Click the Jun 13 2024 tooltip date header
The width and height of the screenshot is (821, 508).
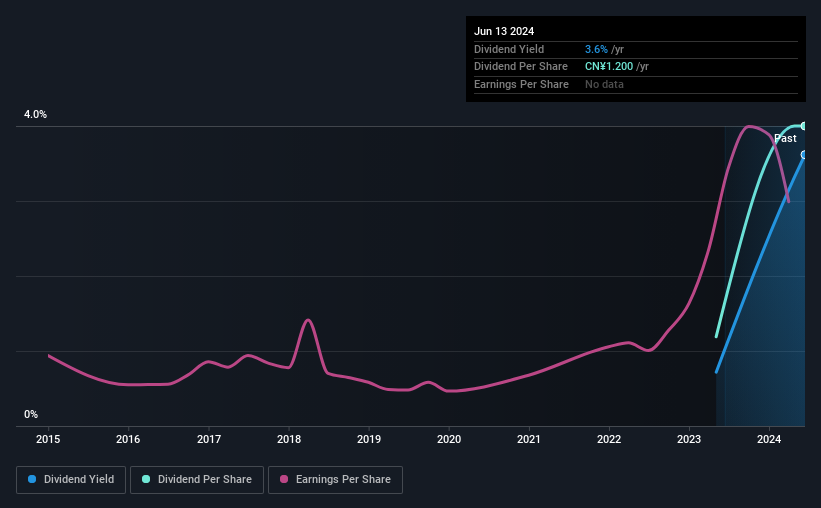(x=504, y=31)
